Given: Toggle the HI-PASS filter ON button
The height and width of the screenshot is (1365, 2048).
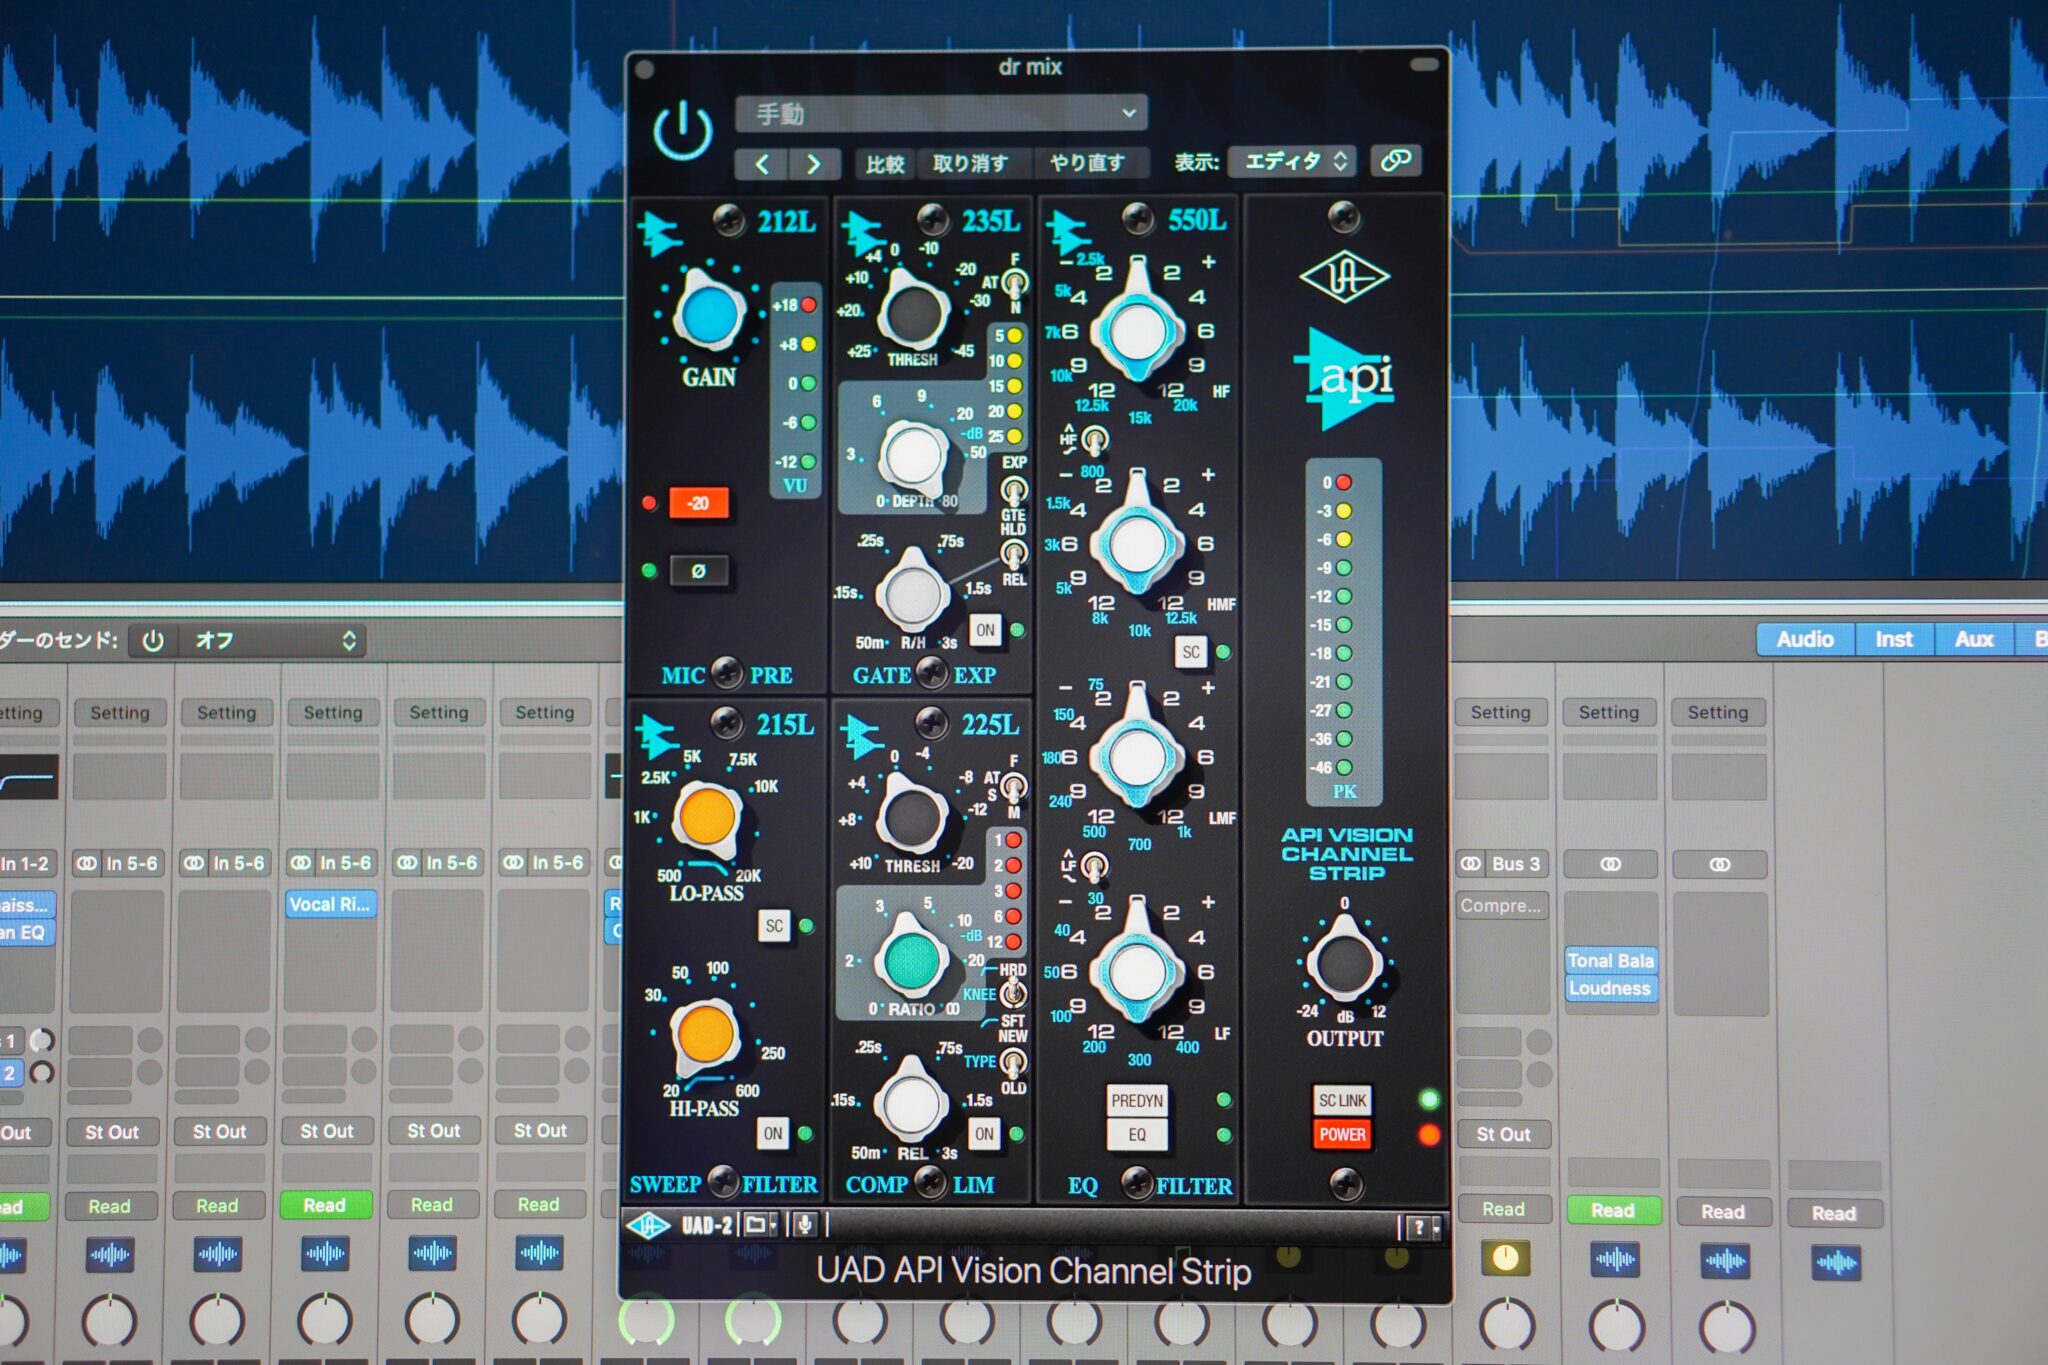Looking at the screenshot, I should click(773, 1133).
